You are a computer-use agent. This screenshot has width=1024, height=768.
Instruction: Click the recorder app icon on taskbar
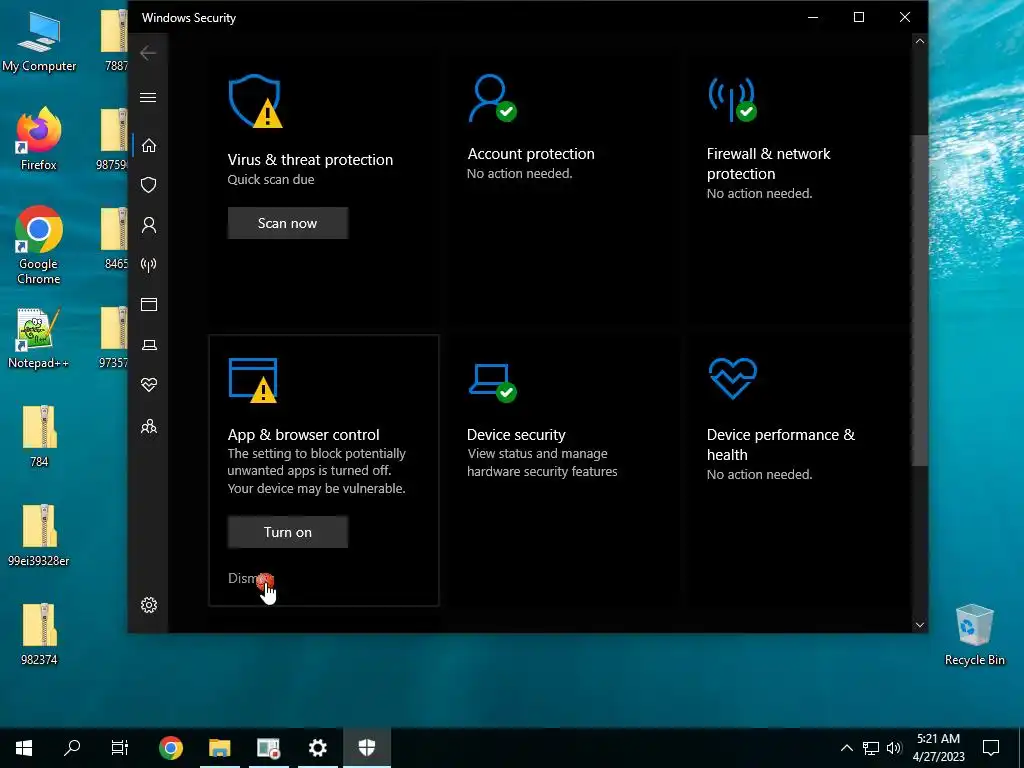(268, 748)
